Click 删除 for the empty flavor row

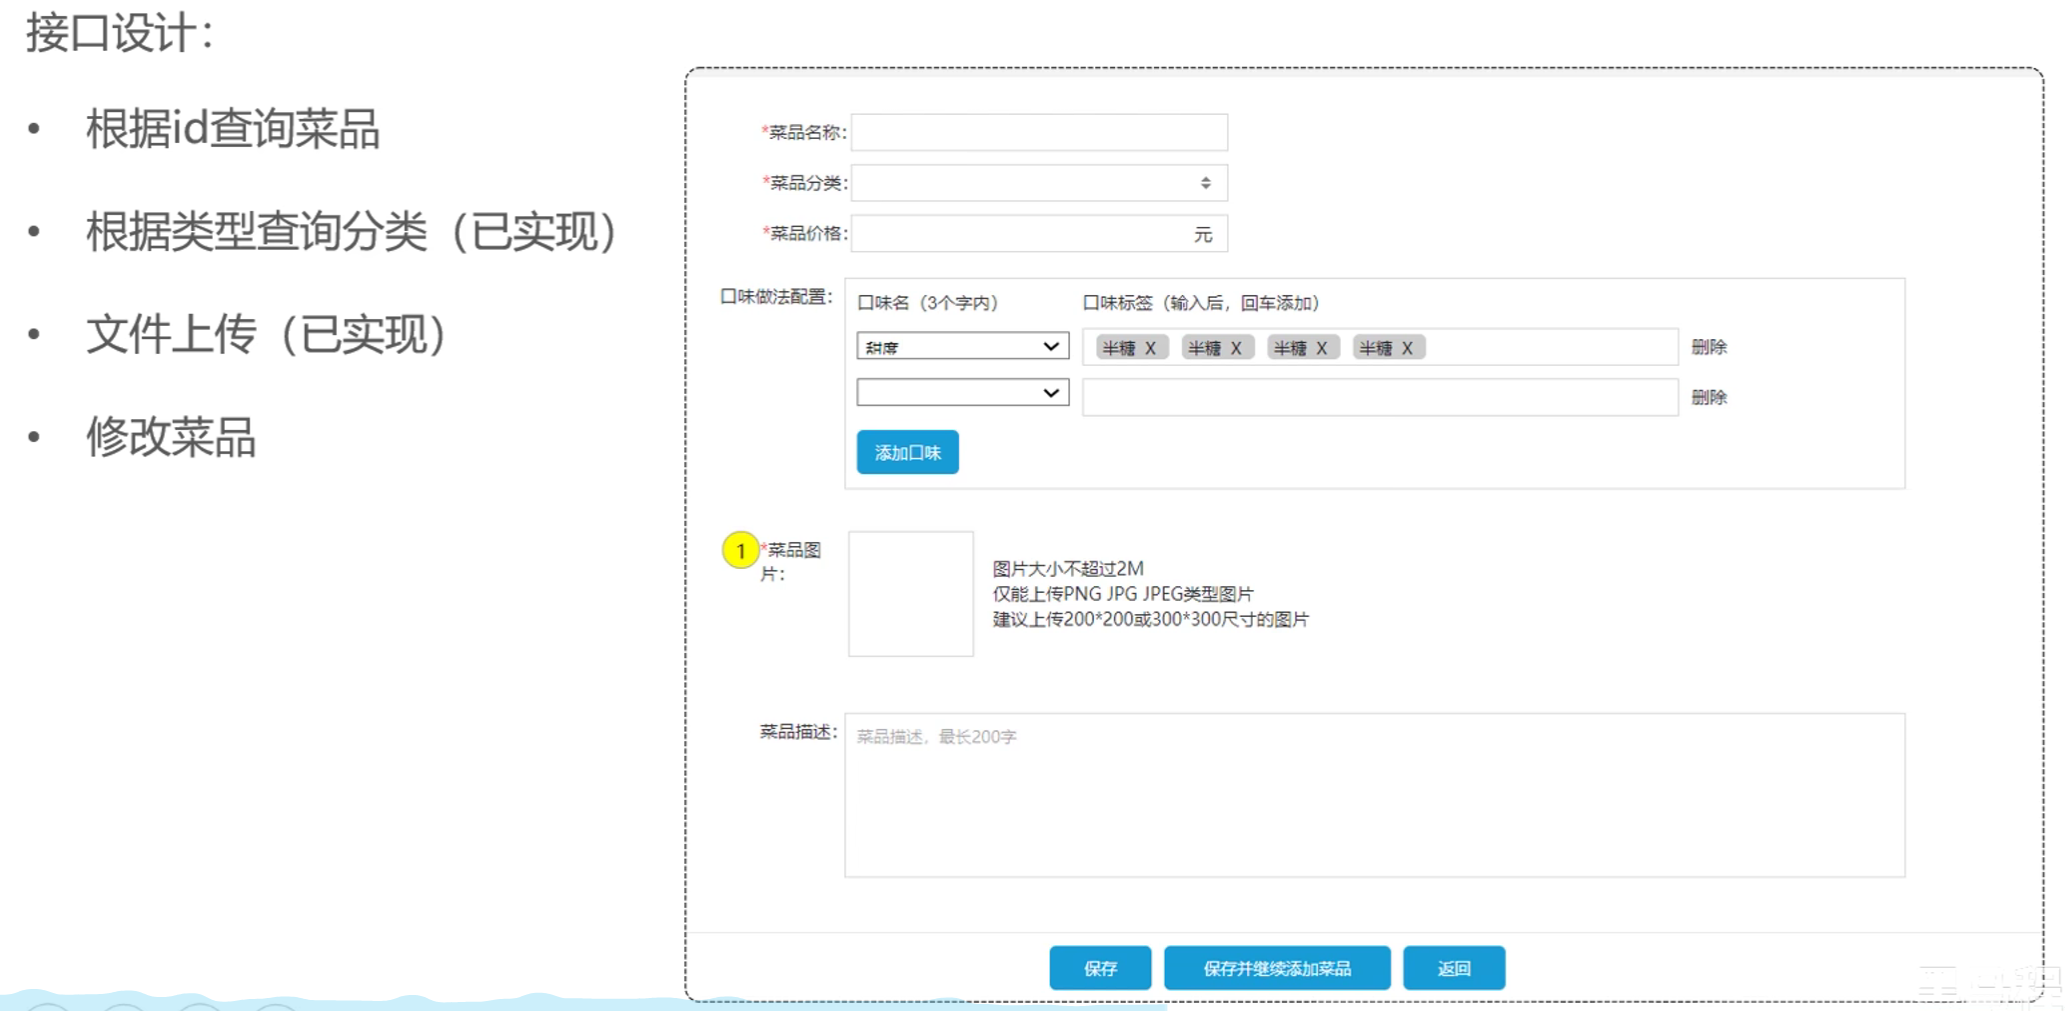(x=1708, y=397)
